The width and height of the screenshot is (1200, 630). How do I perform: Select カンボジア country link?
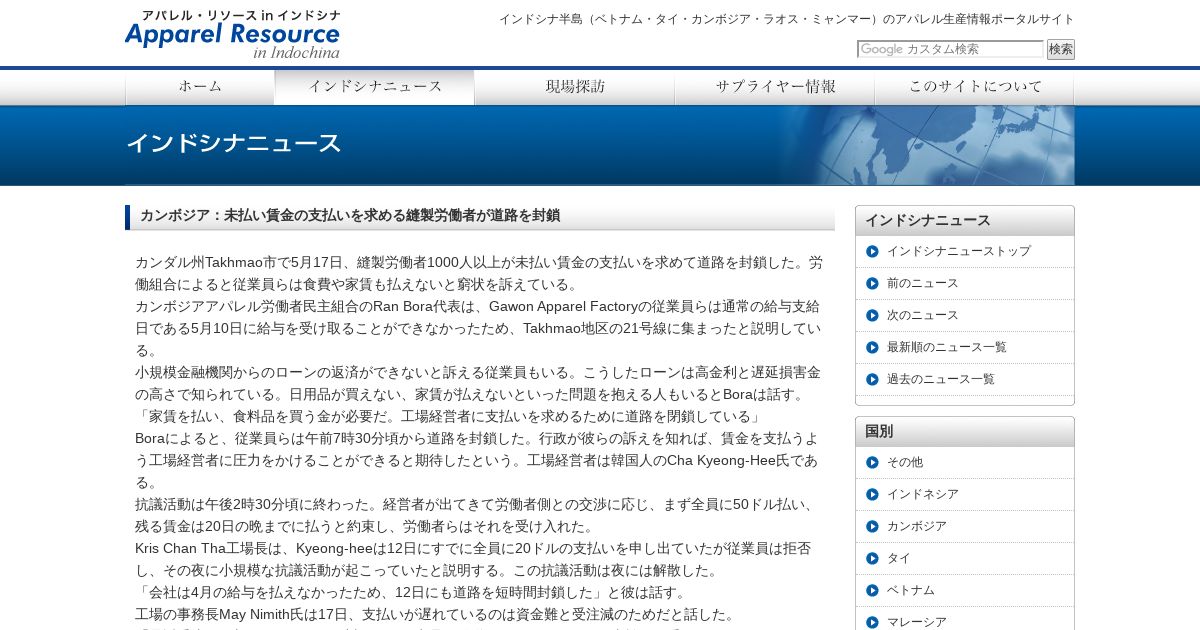[916, 526]
